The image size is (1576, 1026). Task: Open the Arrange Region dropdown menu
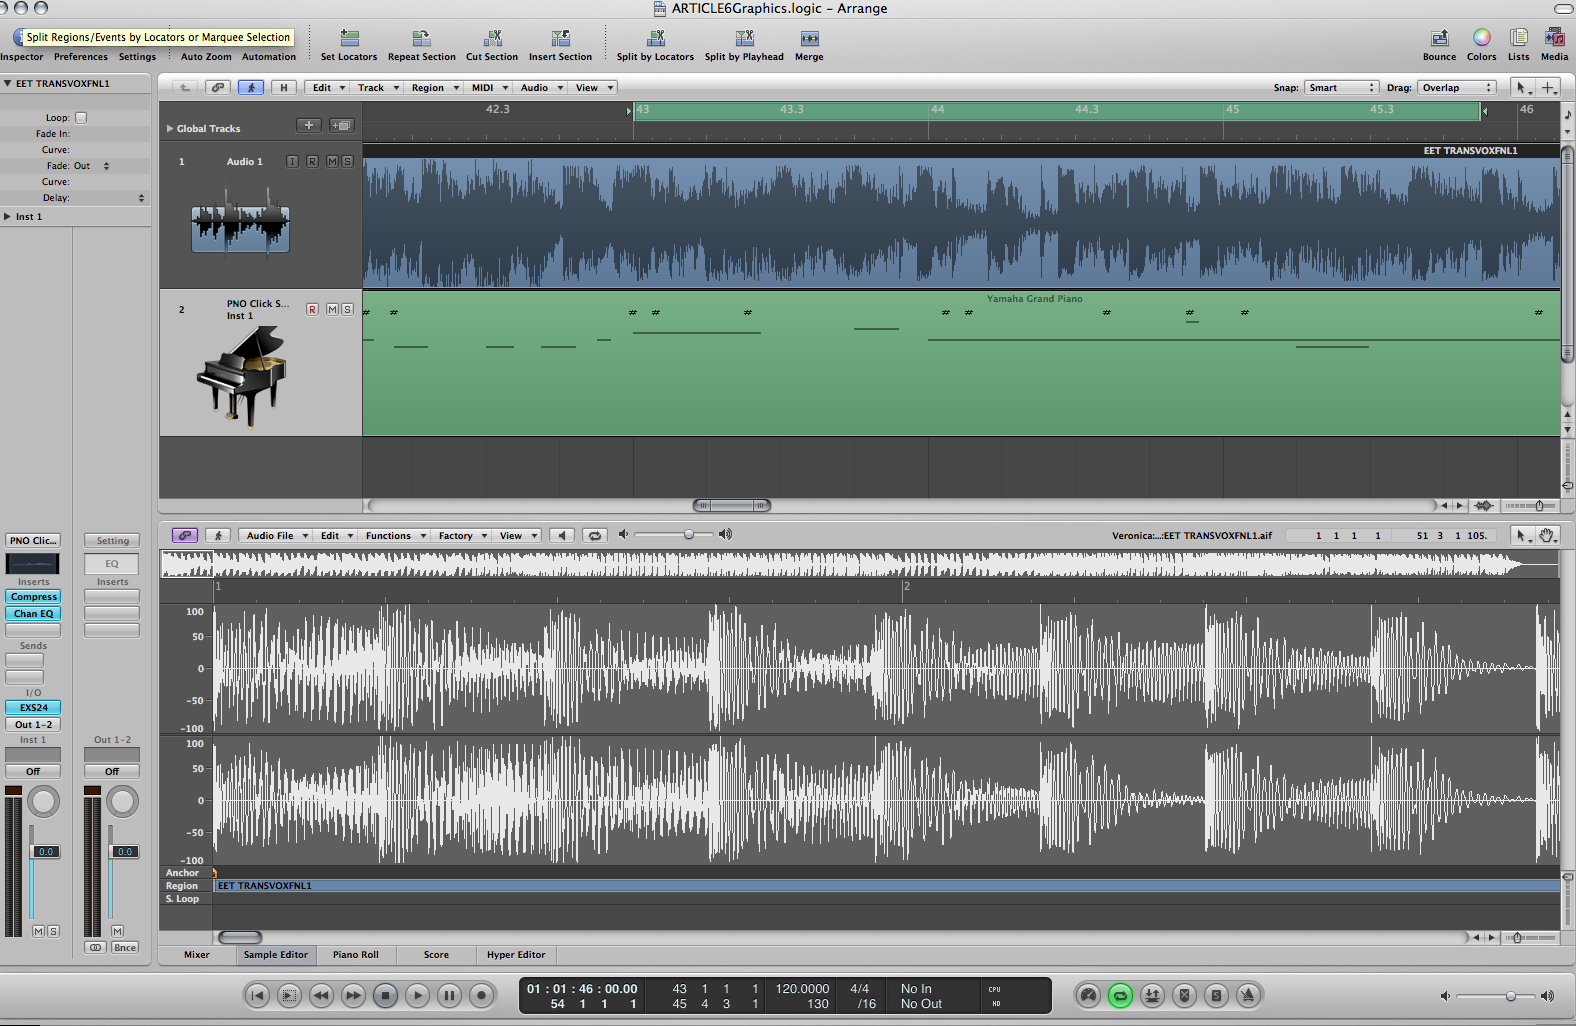[435, 87]
